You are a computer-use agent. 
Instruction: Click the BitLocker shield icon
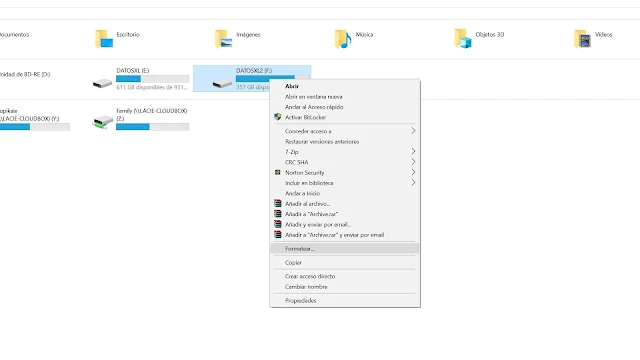tap(278, 117)
